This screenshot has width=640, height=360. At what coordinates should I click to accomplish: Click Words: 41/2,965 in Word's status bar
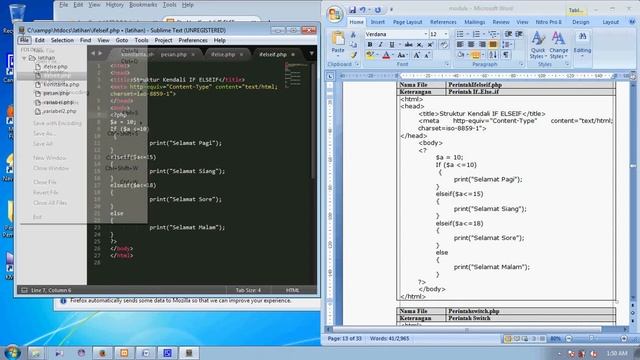point(389,338)
